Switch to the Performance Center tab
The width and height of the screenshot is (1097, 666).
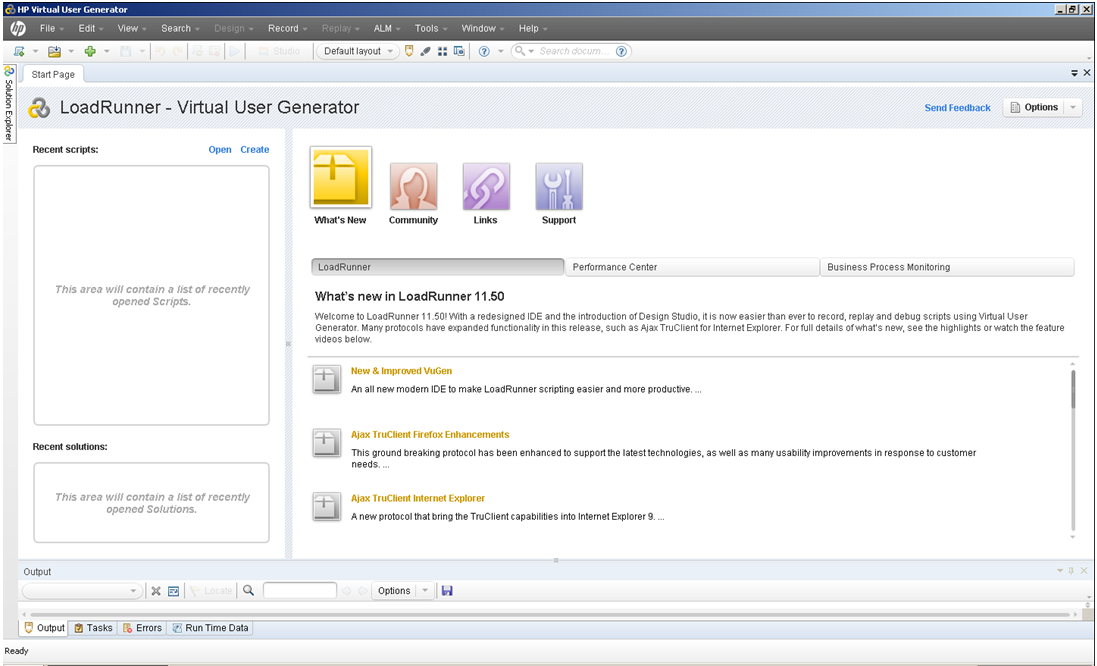click(692, 267)
